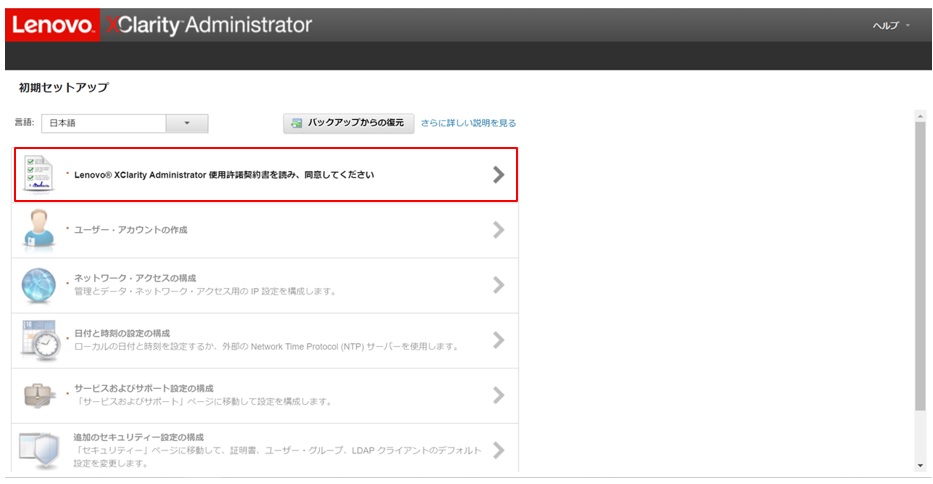Click the service and support briefcase icon
Screen dimensions: 933x484
(39, 395)
